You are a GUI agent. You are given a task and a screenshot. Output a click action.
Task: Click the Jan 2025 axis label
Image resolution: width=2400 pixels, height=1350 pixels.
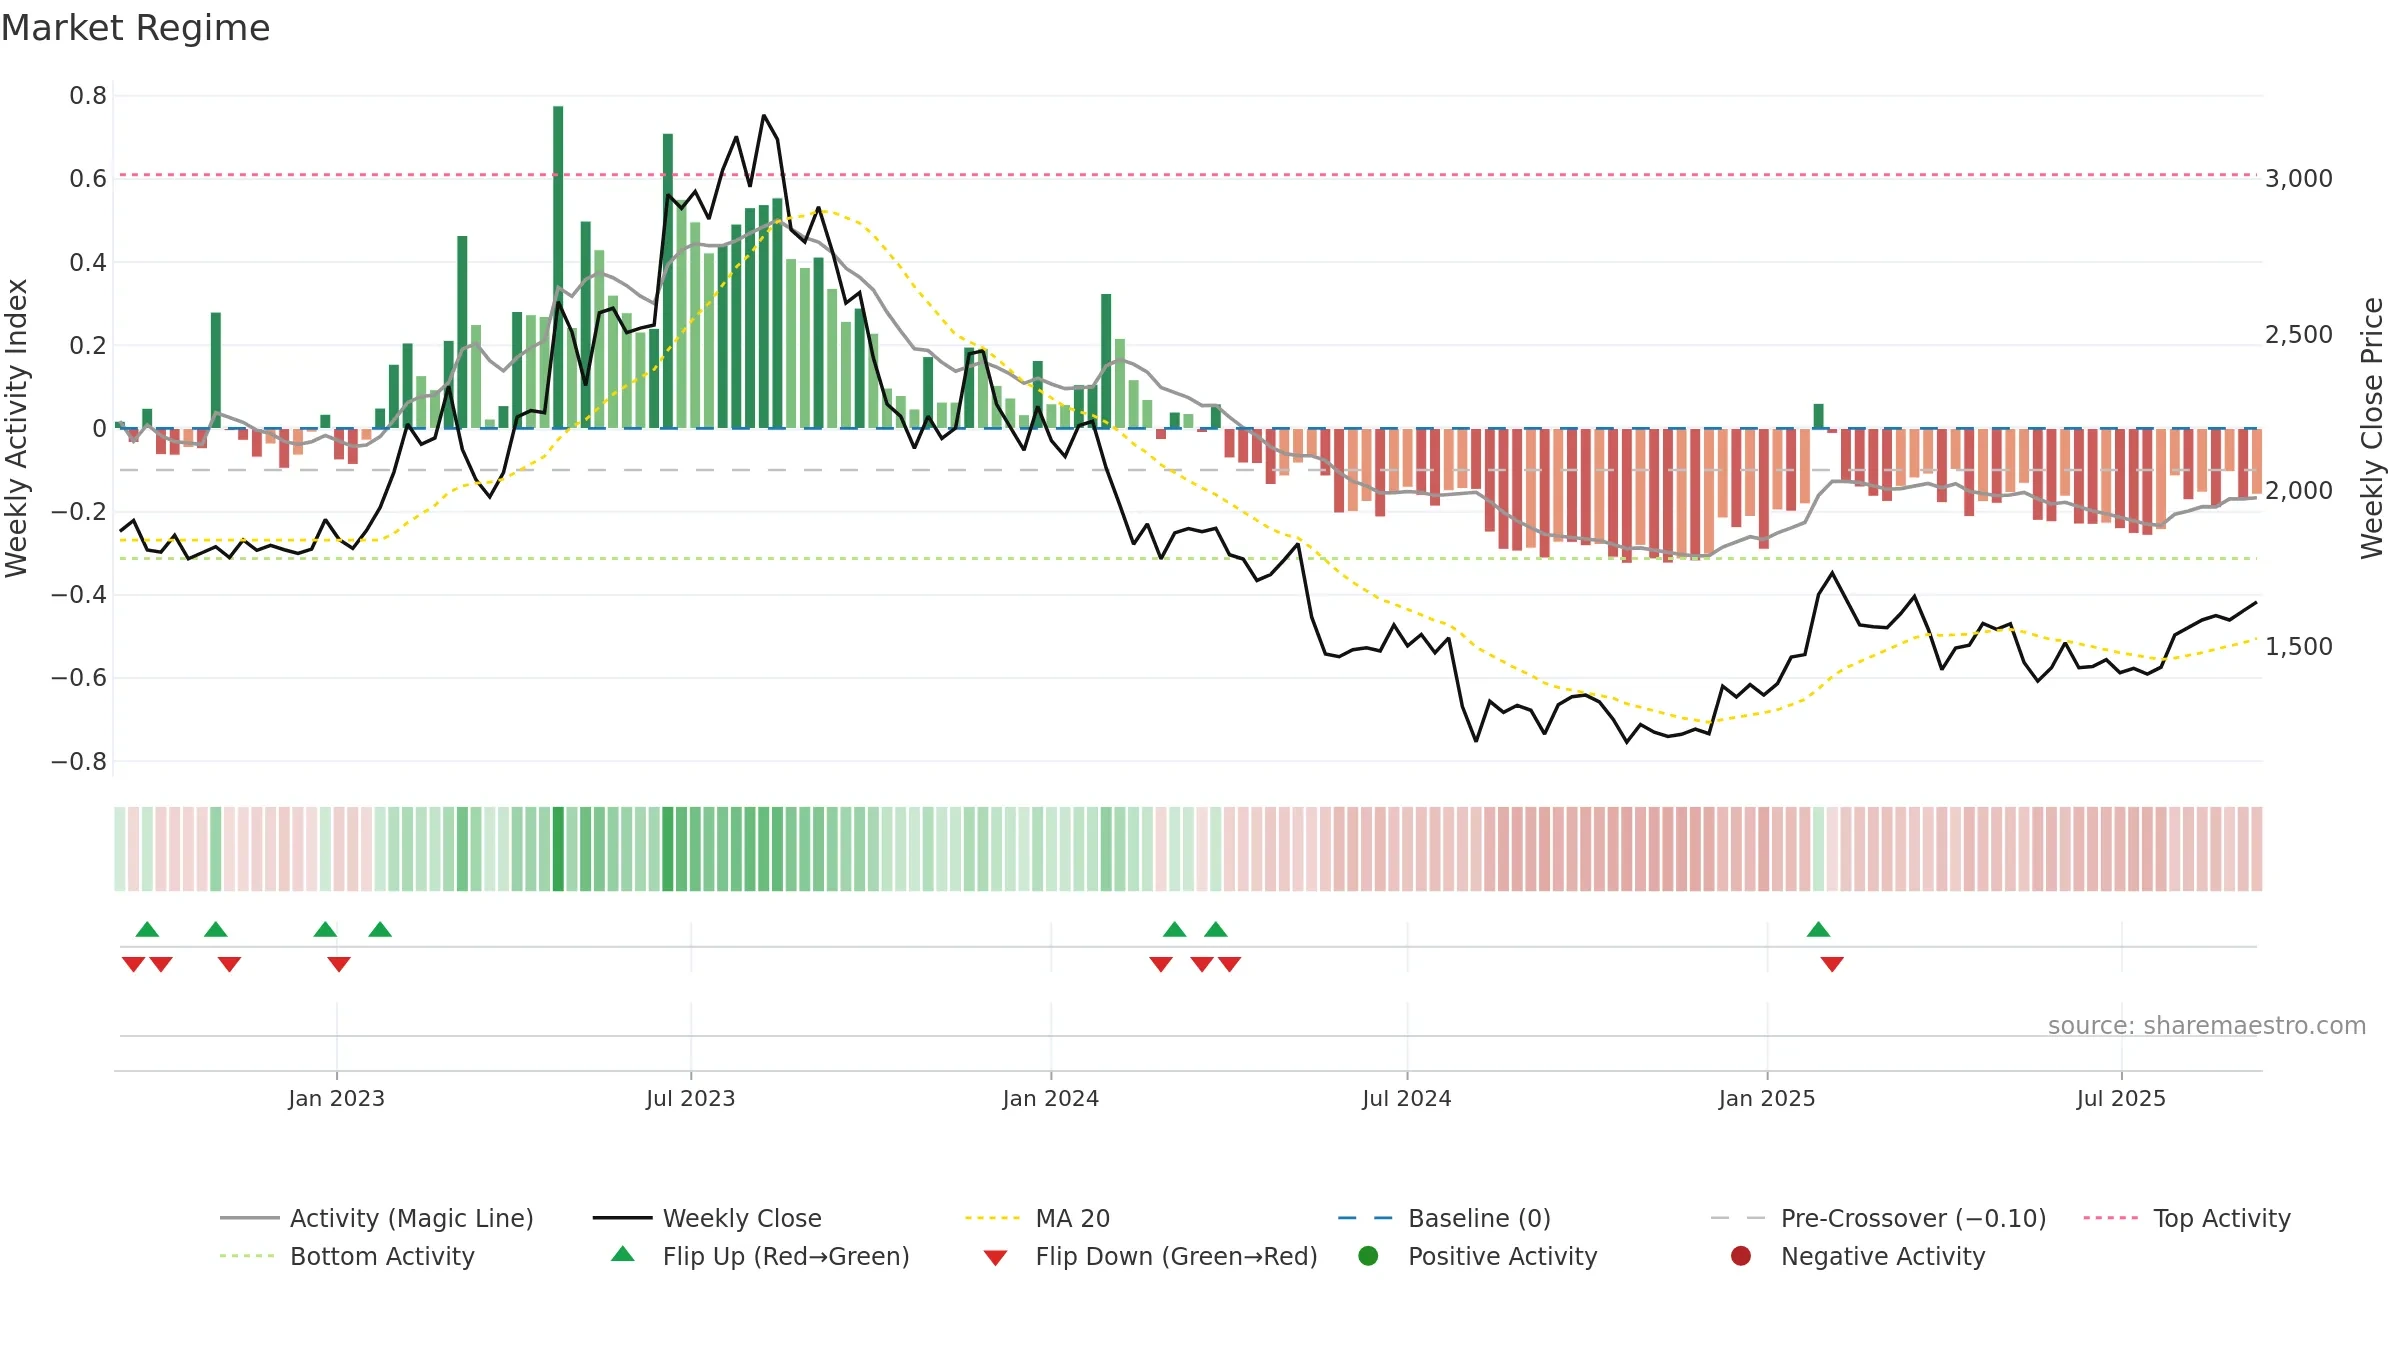coord(1767,1098)
